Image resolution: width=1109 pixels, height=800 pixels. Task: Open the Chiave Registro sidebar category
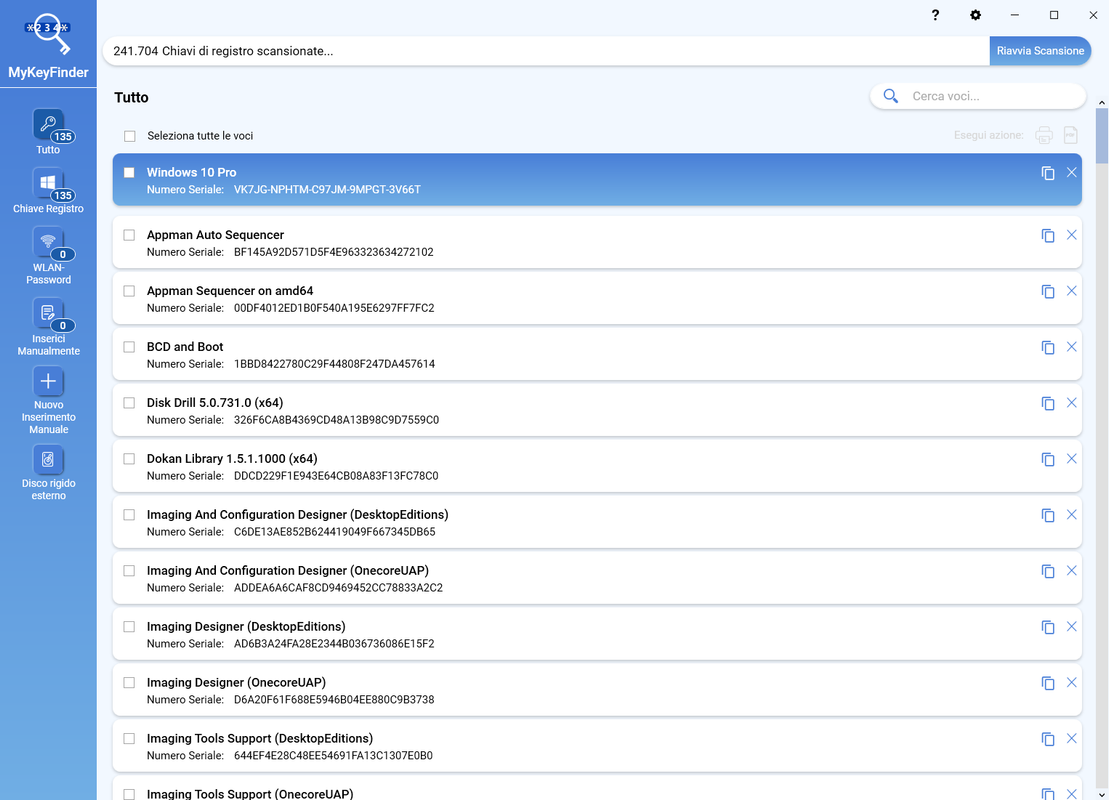pos(48,191)
